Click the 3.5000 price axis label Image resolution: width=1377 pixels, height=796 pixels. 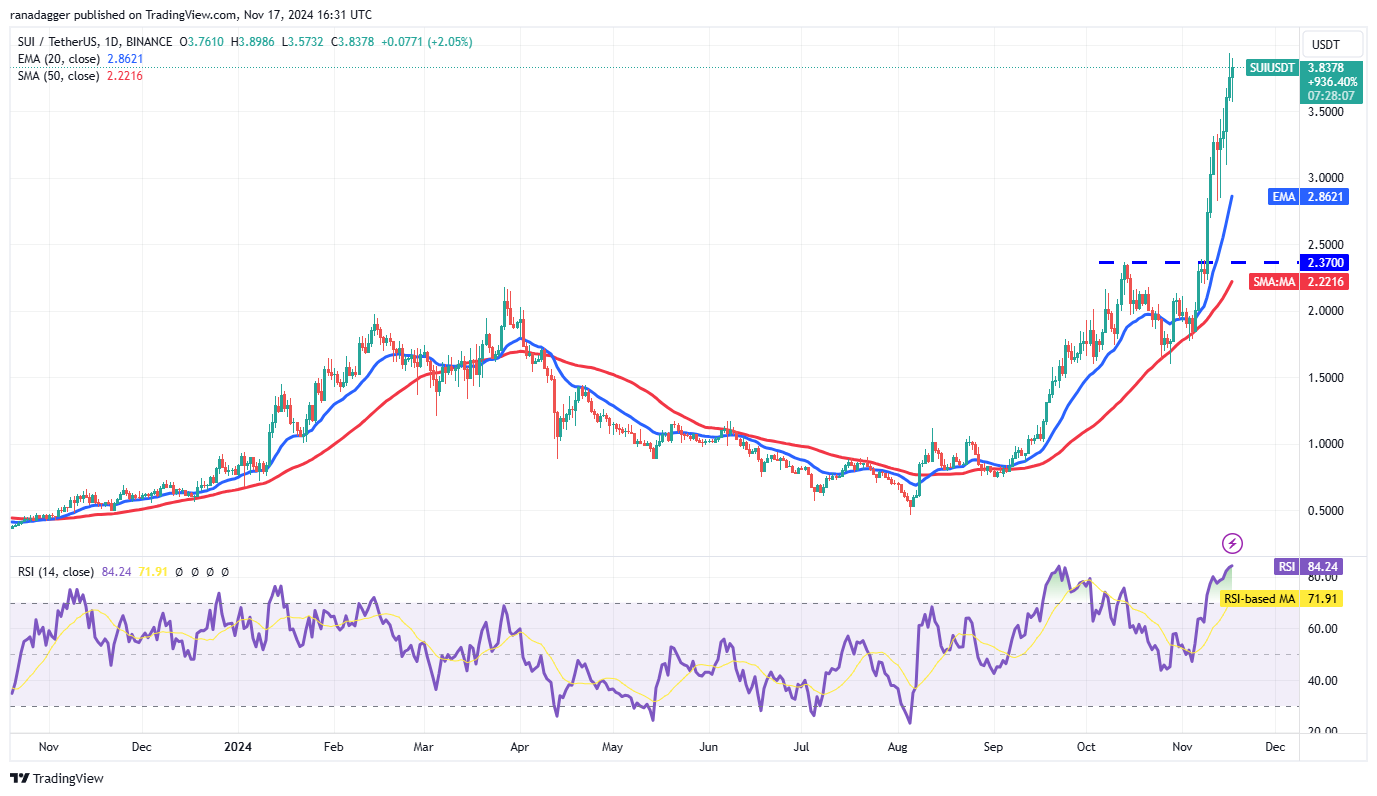pyautogui.click(x=1327, y=112)
